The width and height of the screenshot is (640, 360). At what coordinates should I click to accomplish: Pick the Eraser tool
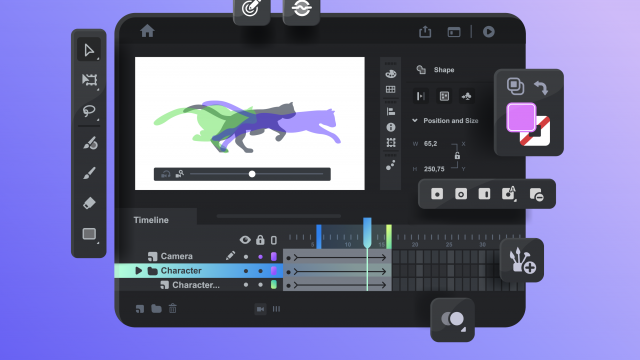tap(89, 203)
